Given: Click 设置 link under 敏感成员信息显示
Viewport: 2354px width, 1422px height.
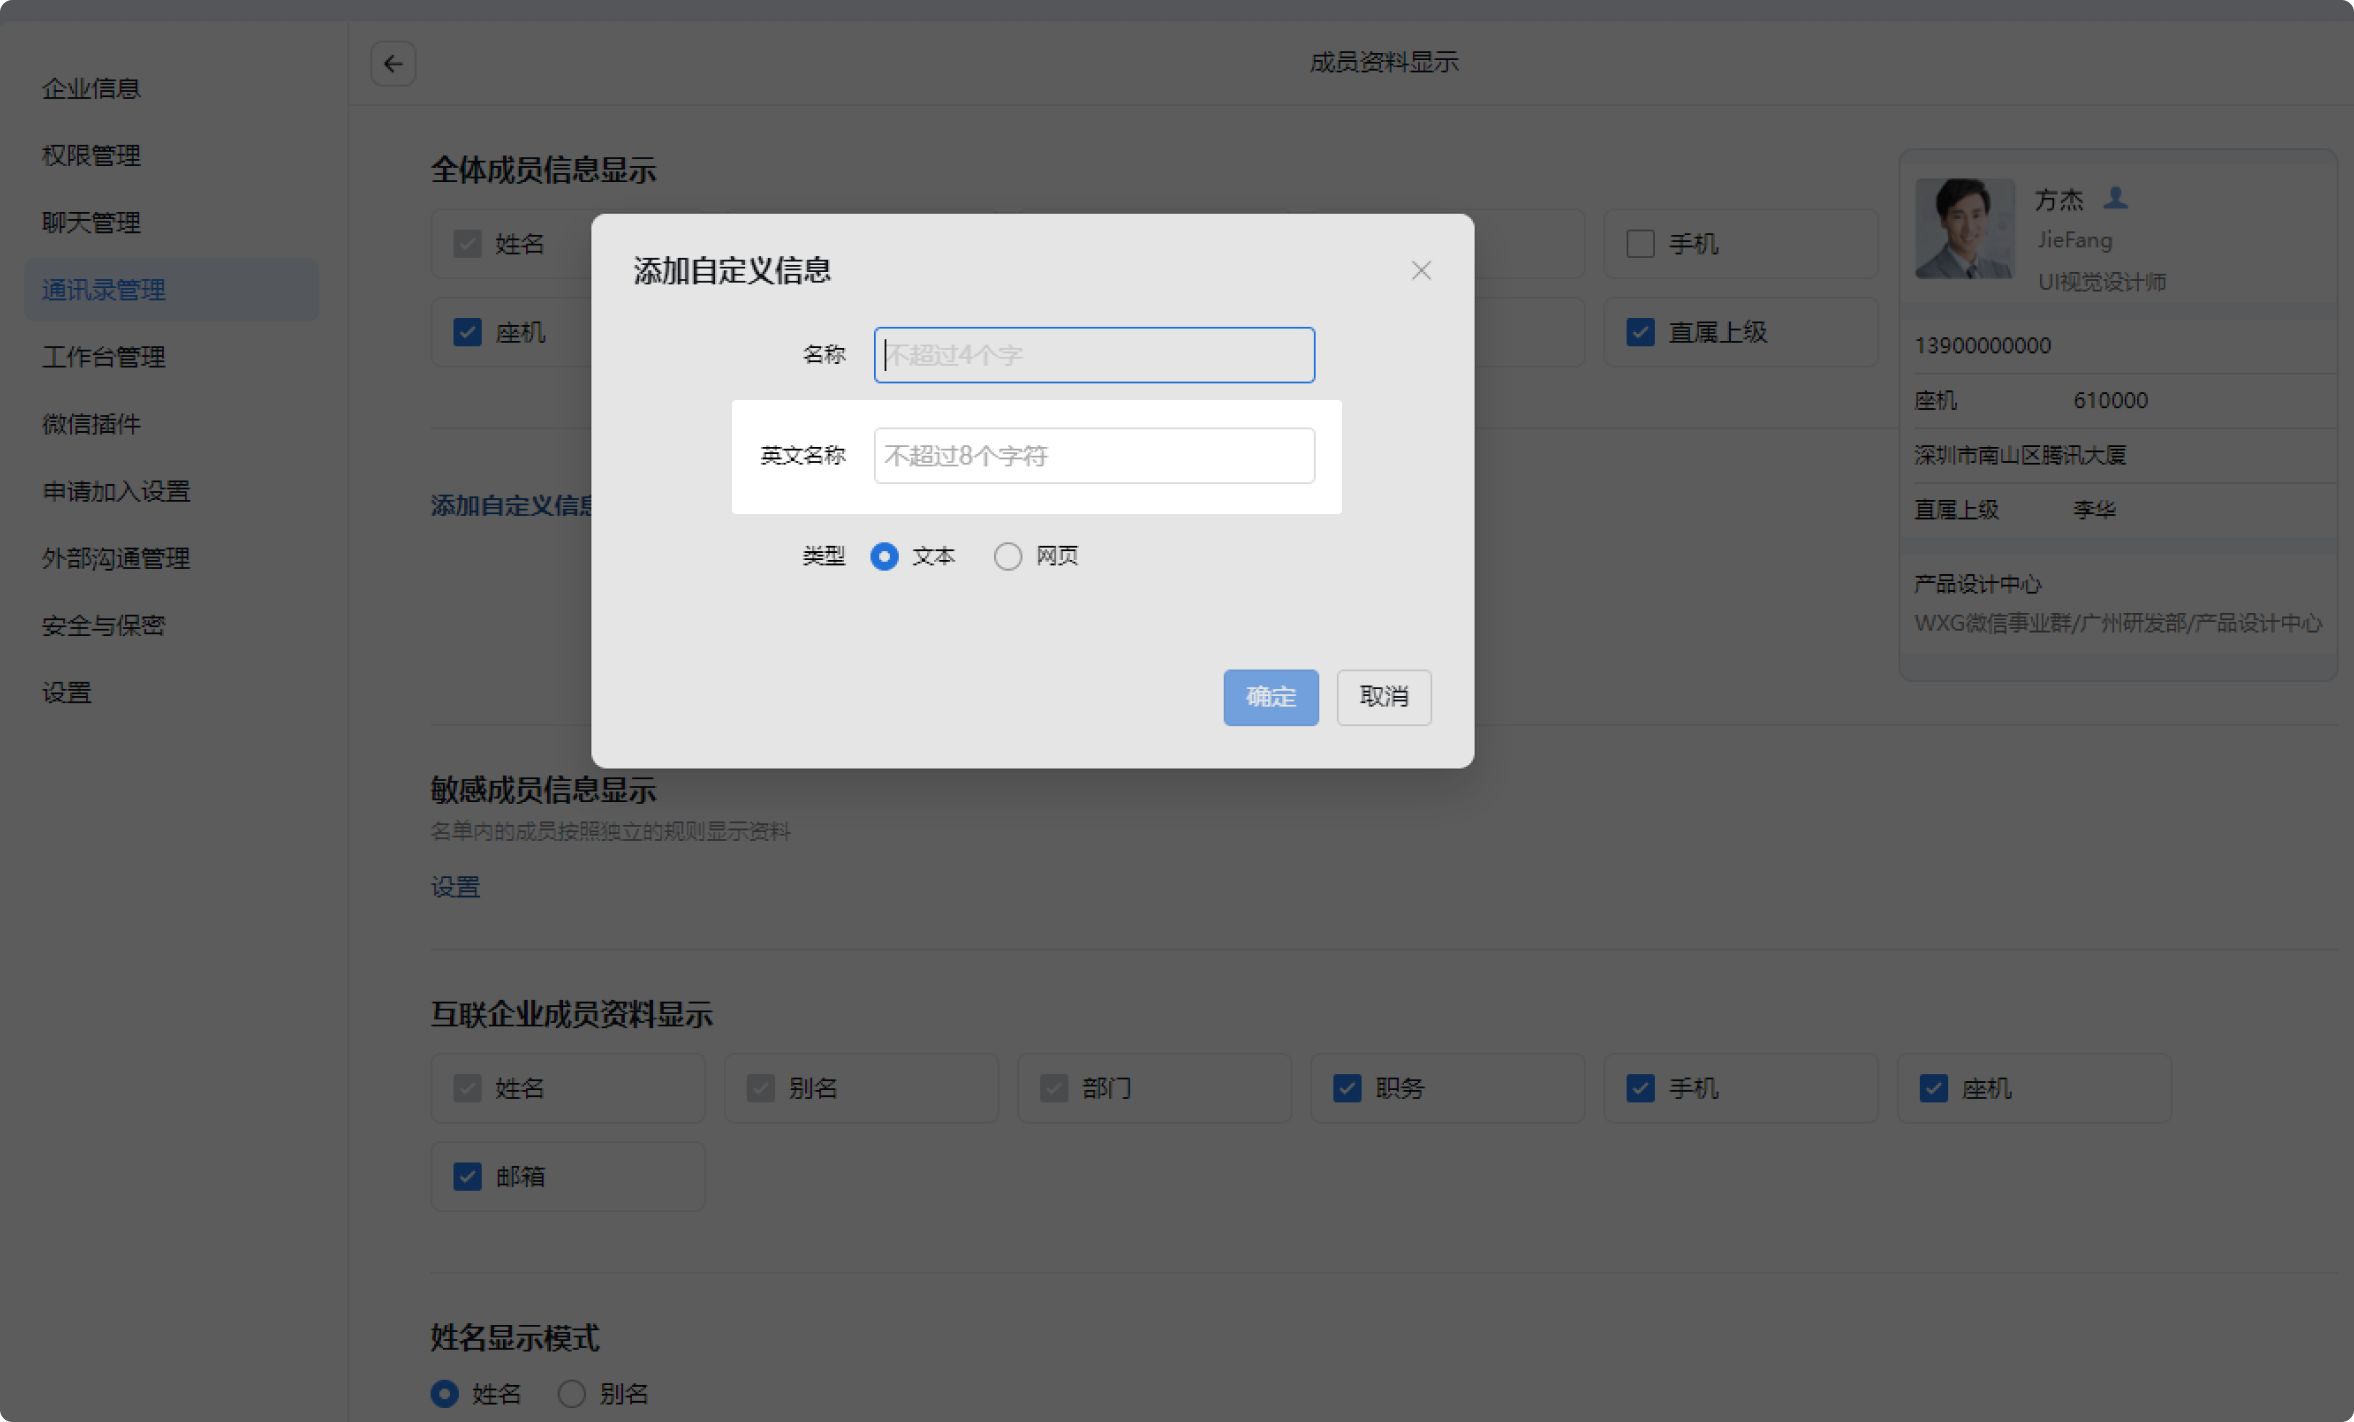Looking at the screenshot, I should (455, 887).
